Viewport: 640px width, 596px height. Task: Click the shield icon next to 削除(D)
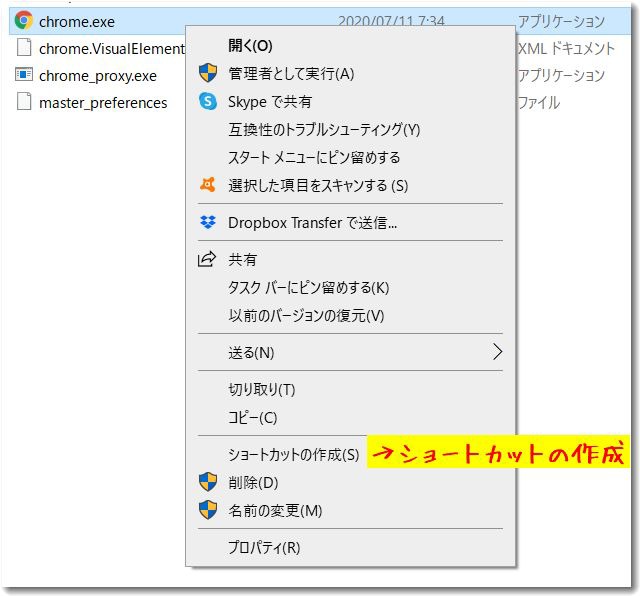(x=208, y=482)
